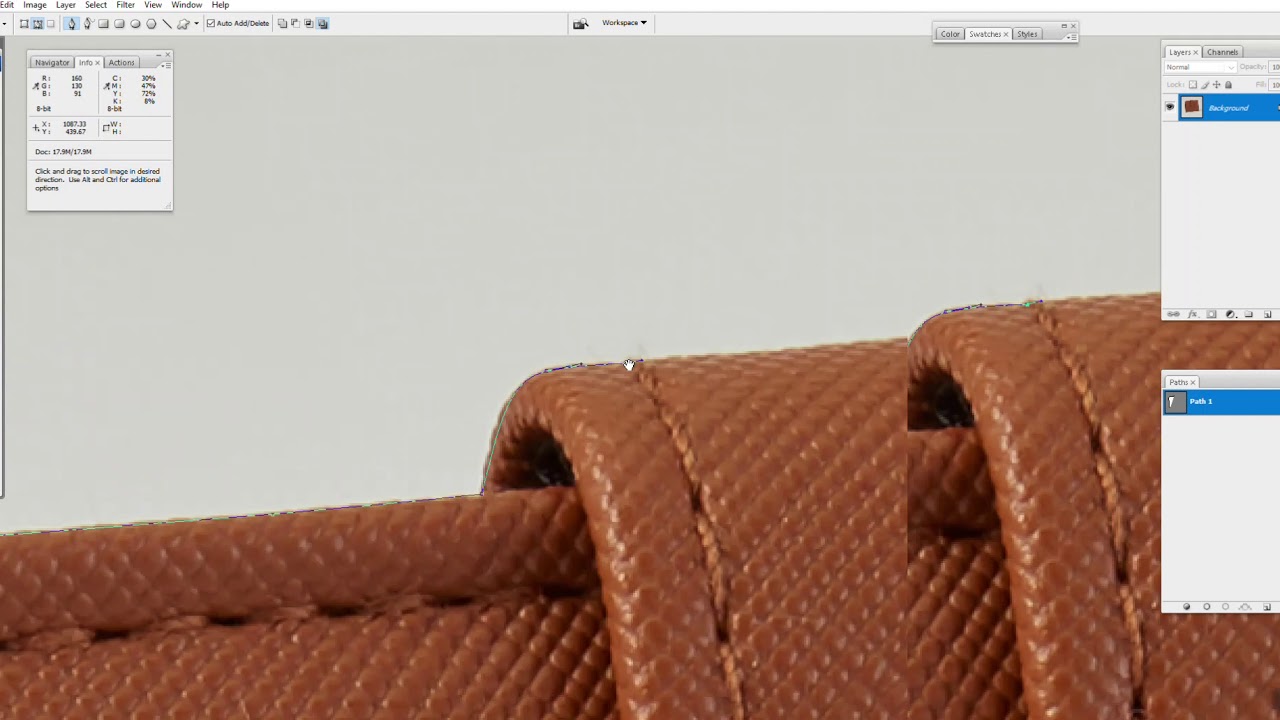Create a new group folder icon

1248,314
